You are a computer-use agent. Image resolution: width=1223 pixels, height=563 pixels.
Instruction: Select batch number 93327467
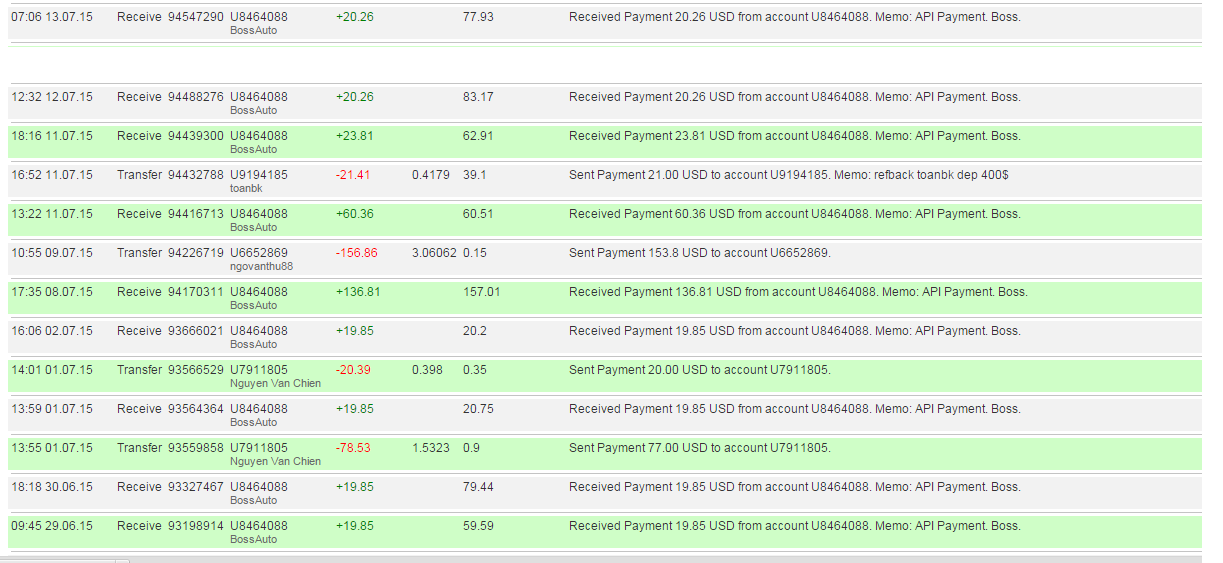[x=196, y=487]
